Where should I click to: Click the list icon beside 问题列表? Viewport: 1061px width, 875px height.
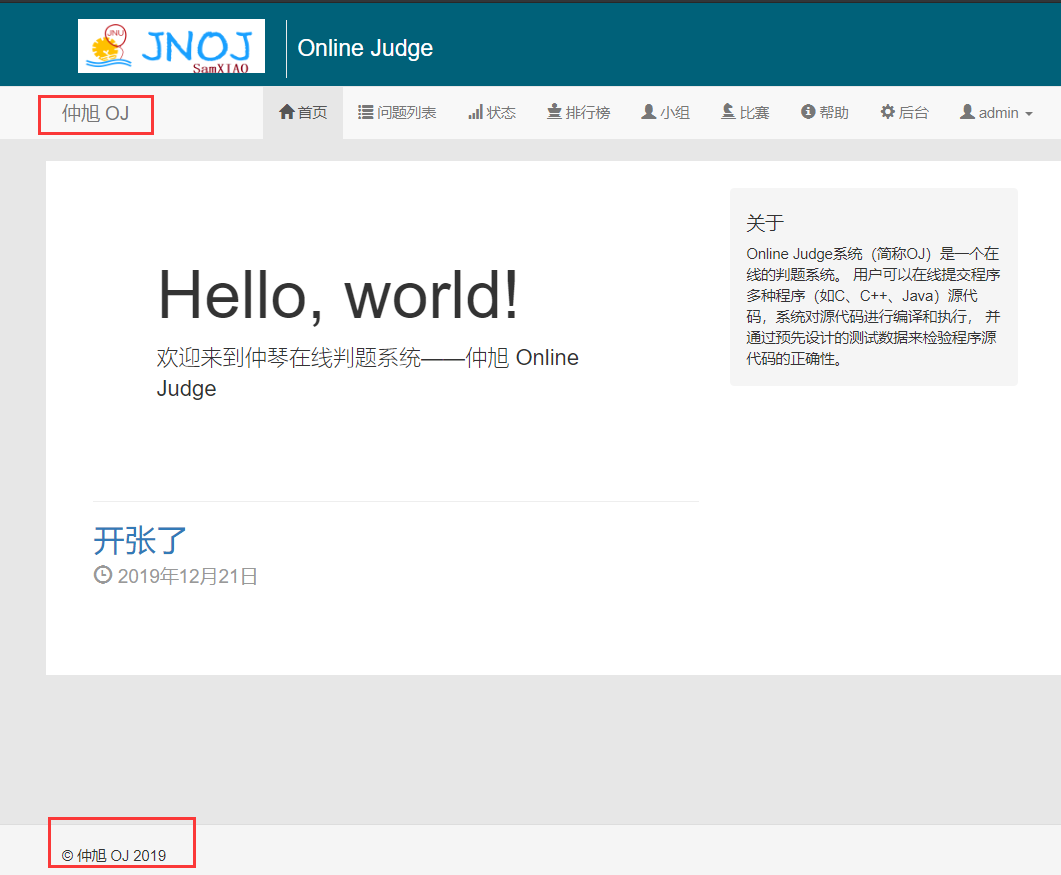click(366, 113)
